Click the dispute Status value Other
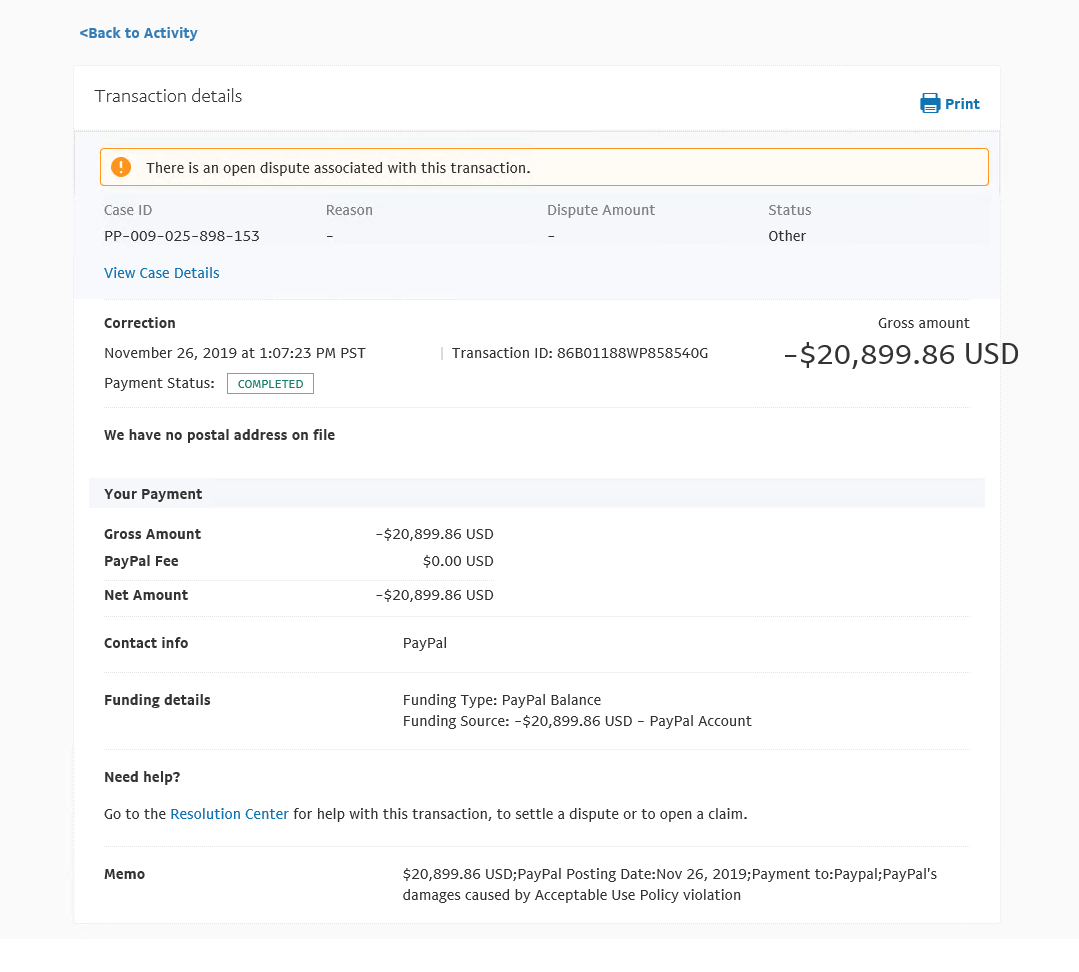This screenshot has width=1079, height=972. pos(787,236)
